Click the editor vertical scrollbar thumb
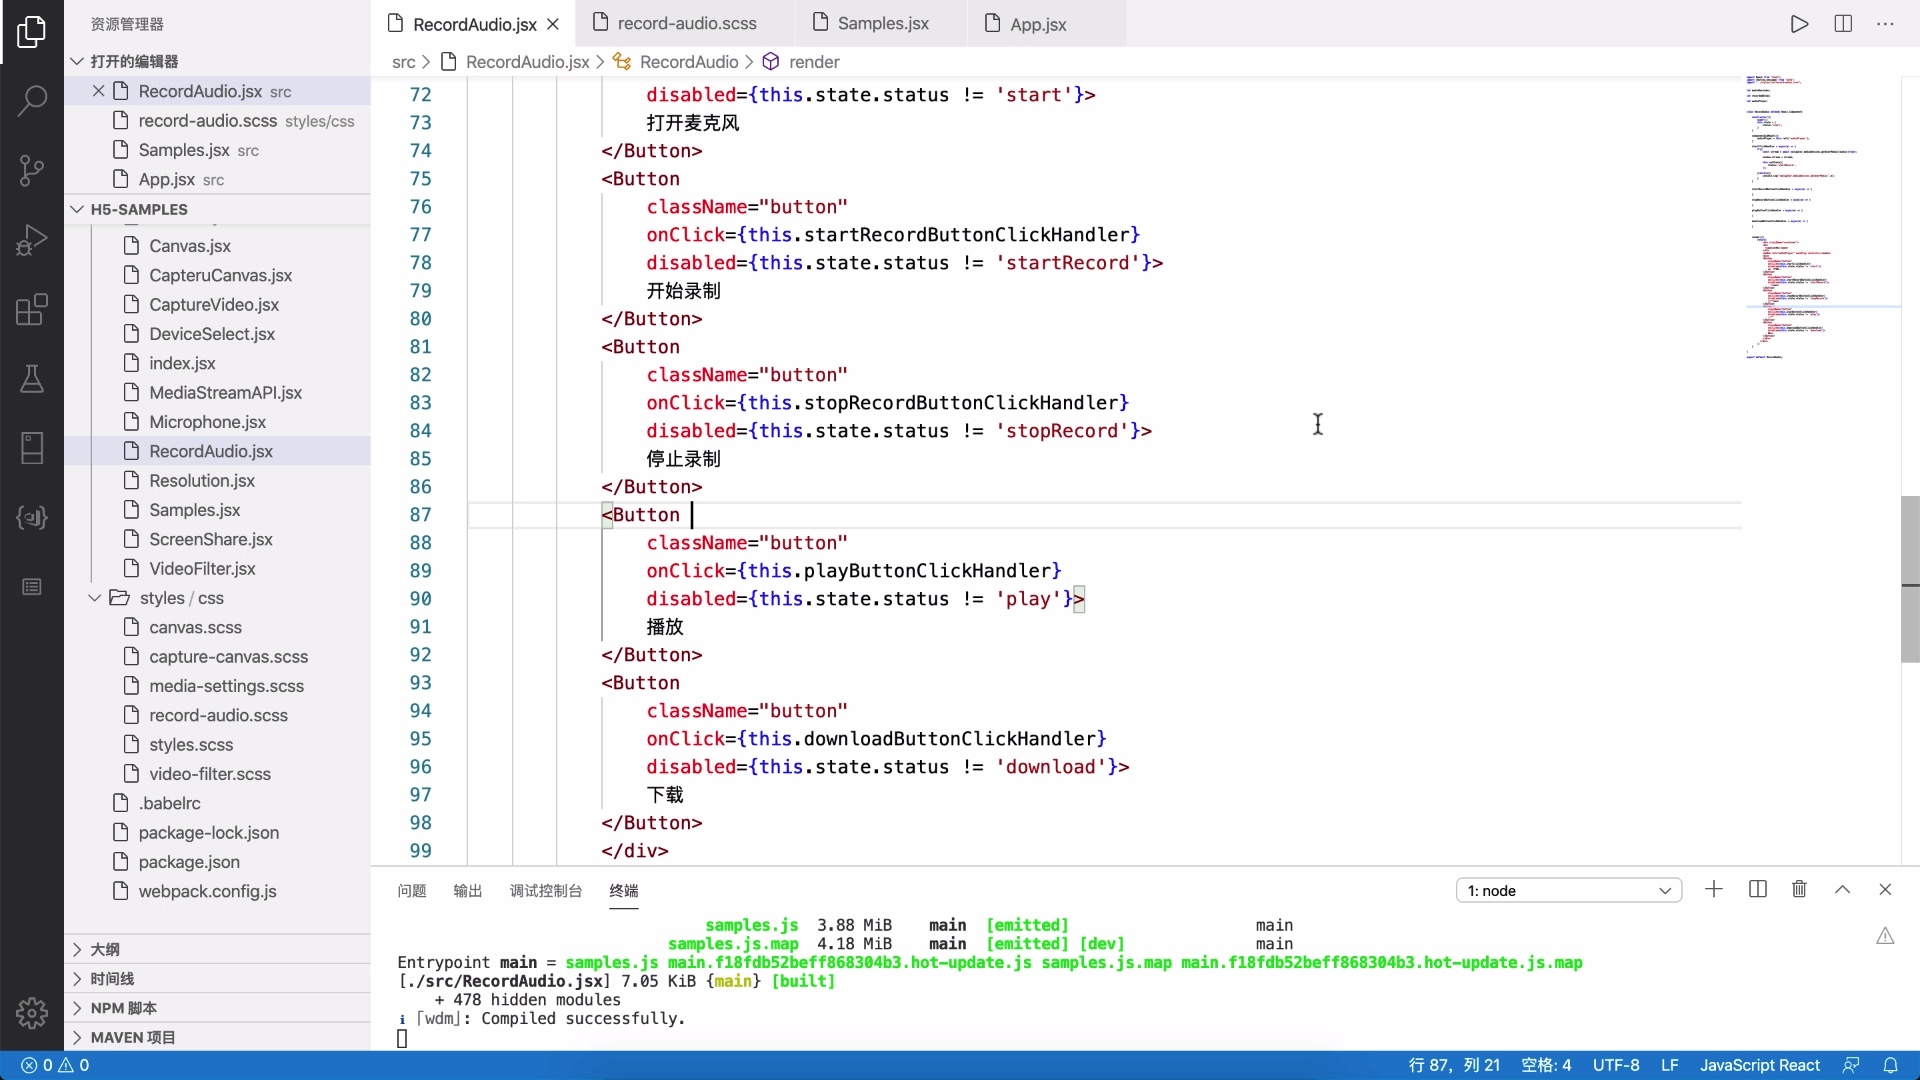Screen dimensions: 1920x1080 click(x=1909, y=580)
